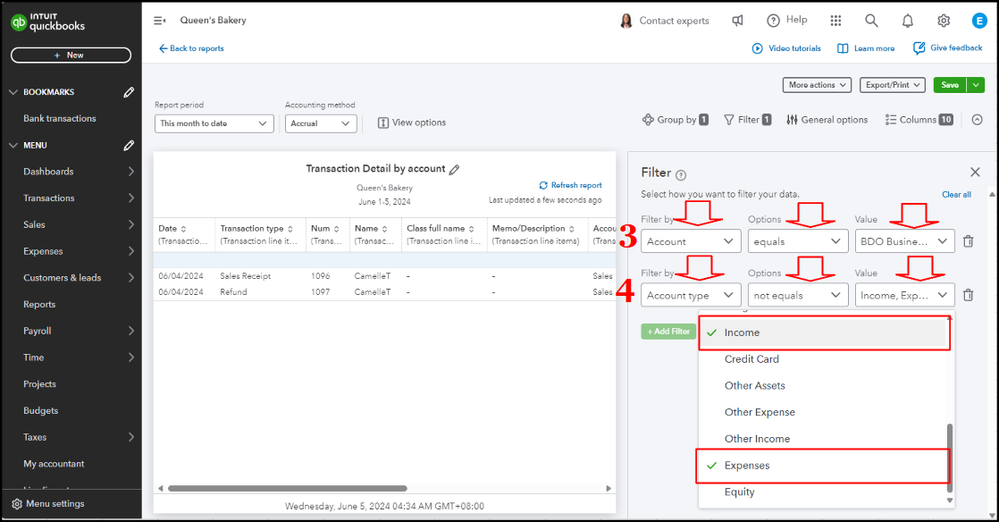This screenshot has width=999, height=522.
Task: Go Back to reports
Action: click(x=191, y=48)
